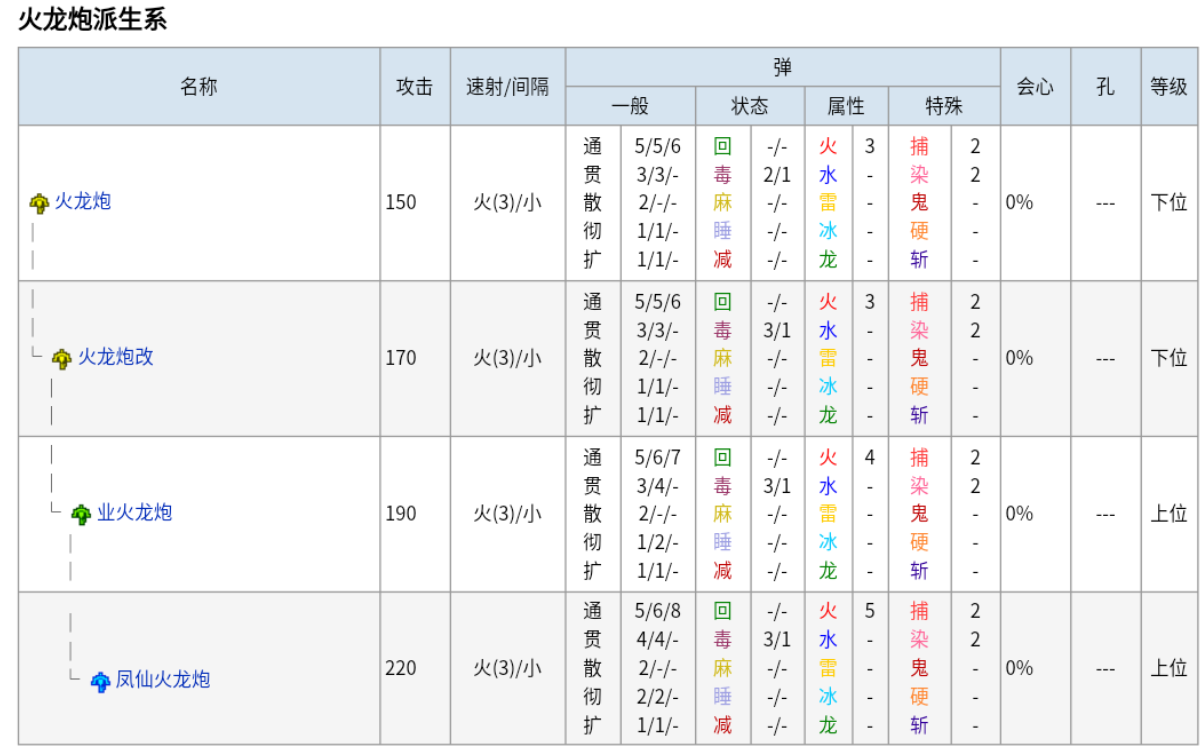Click 火(3)/小 in the 业火龙炮 row
The width and height of the screenshot is (1200, 746).
click(508, 514)
